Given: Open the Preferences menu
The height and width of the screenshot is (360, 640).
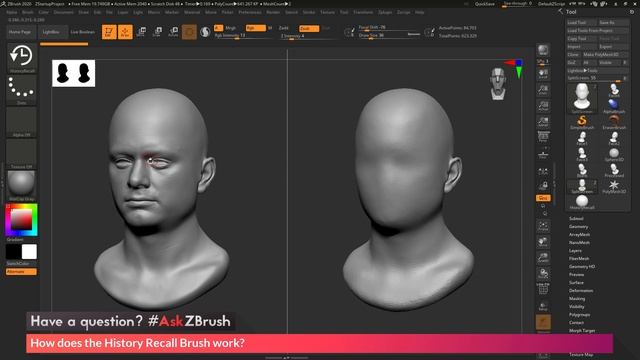Looking at the screenshot, I should click(x=250, y=12).
